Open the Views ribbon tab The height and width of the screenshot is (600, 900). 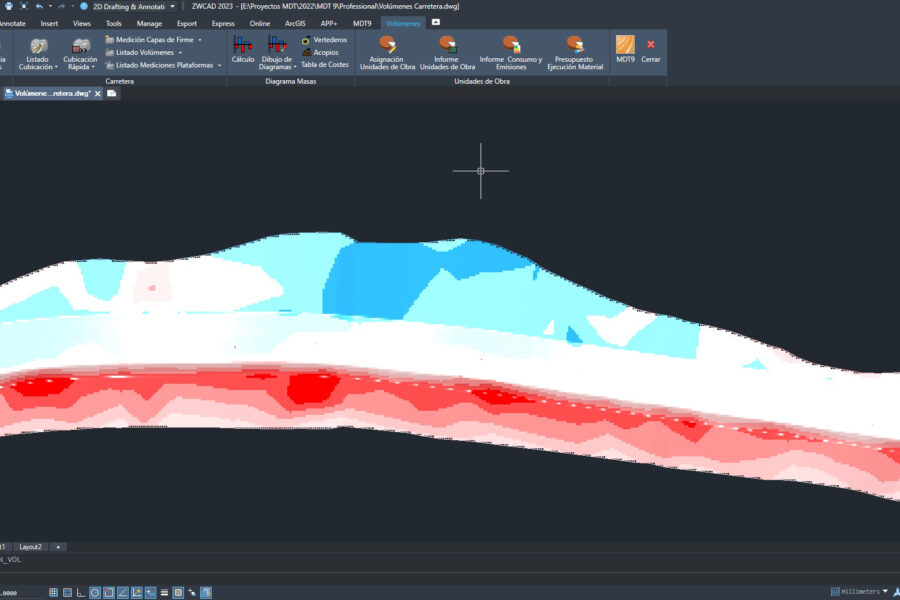(x=82, y=24)
